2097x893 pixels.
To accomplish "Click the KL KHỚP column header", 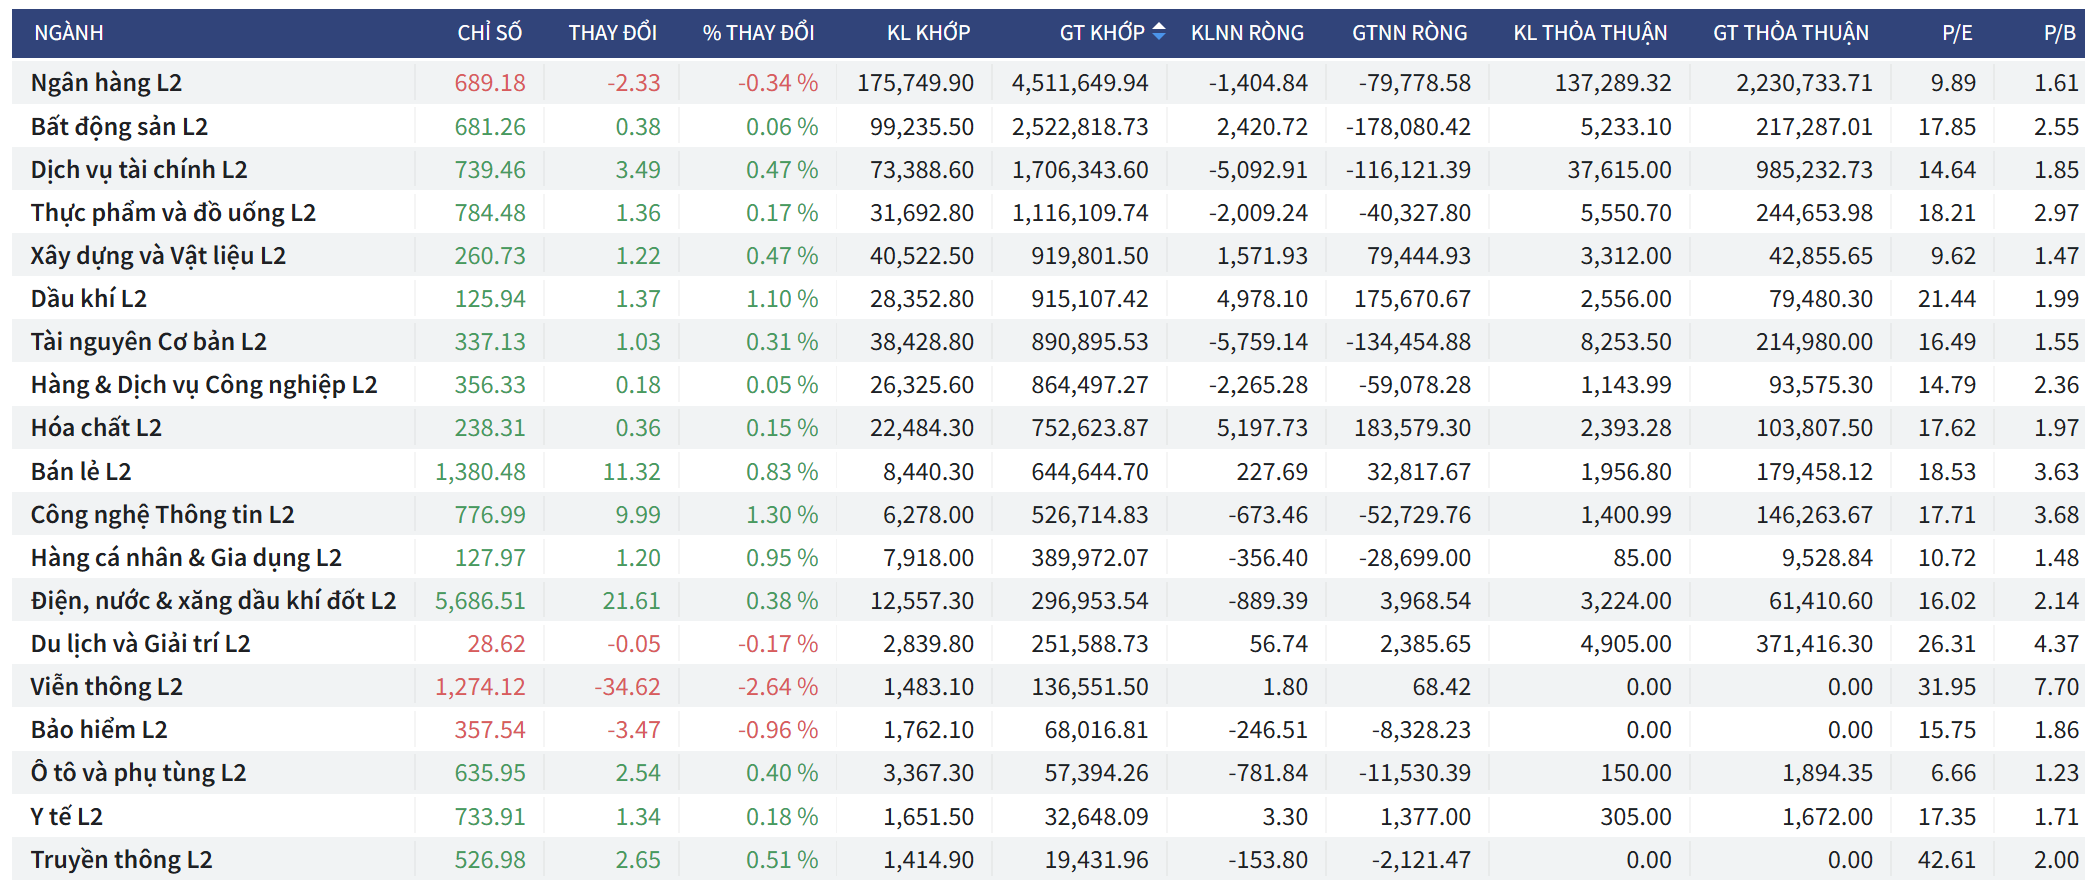I will [x=928, y=33].
